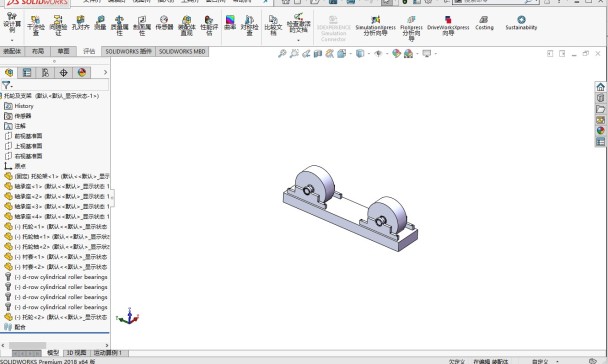
Task: Switch to DimXpertManager crosshair tab
Action: [x=63, y=72]
